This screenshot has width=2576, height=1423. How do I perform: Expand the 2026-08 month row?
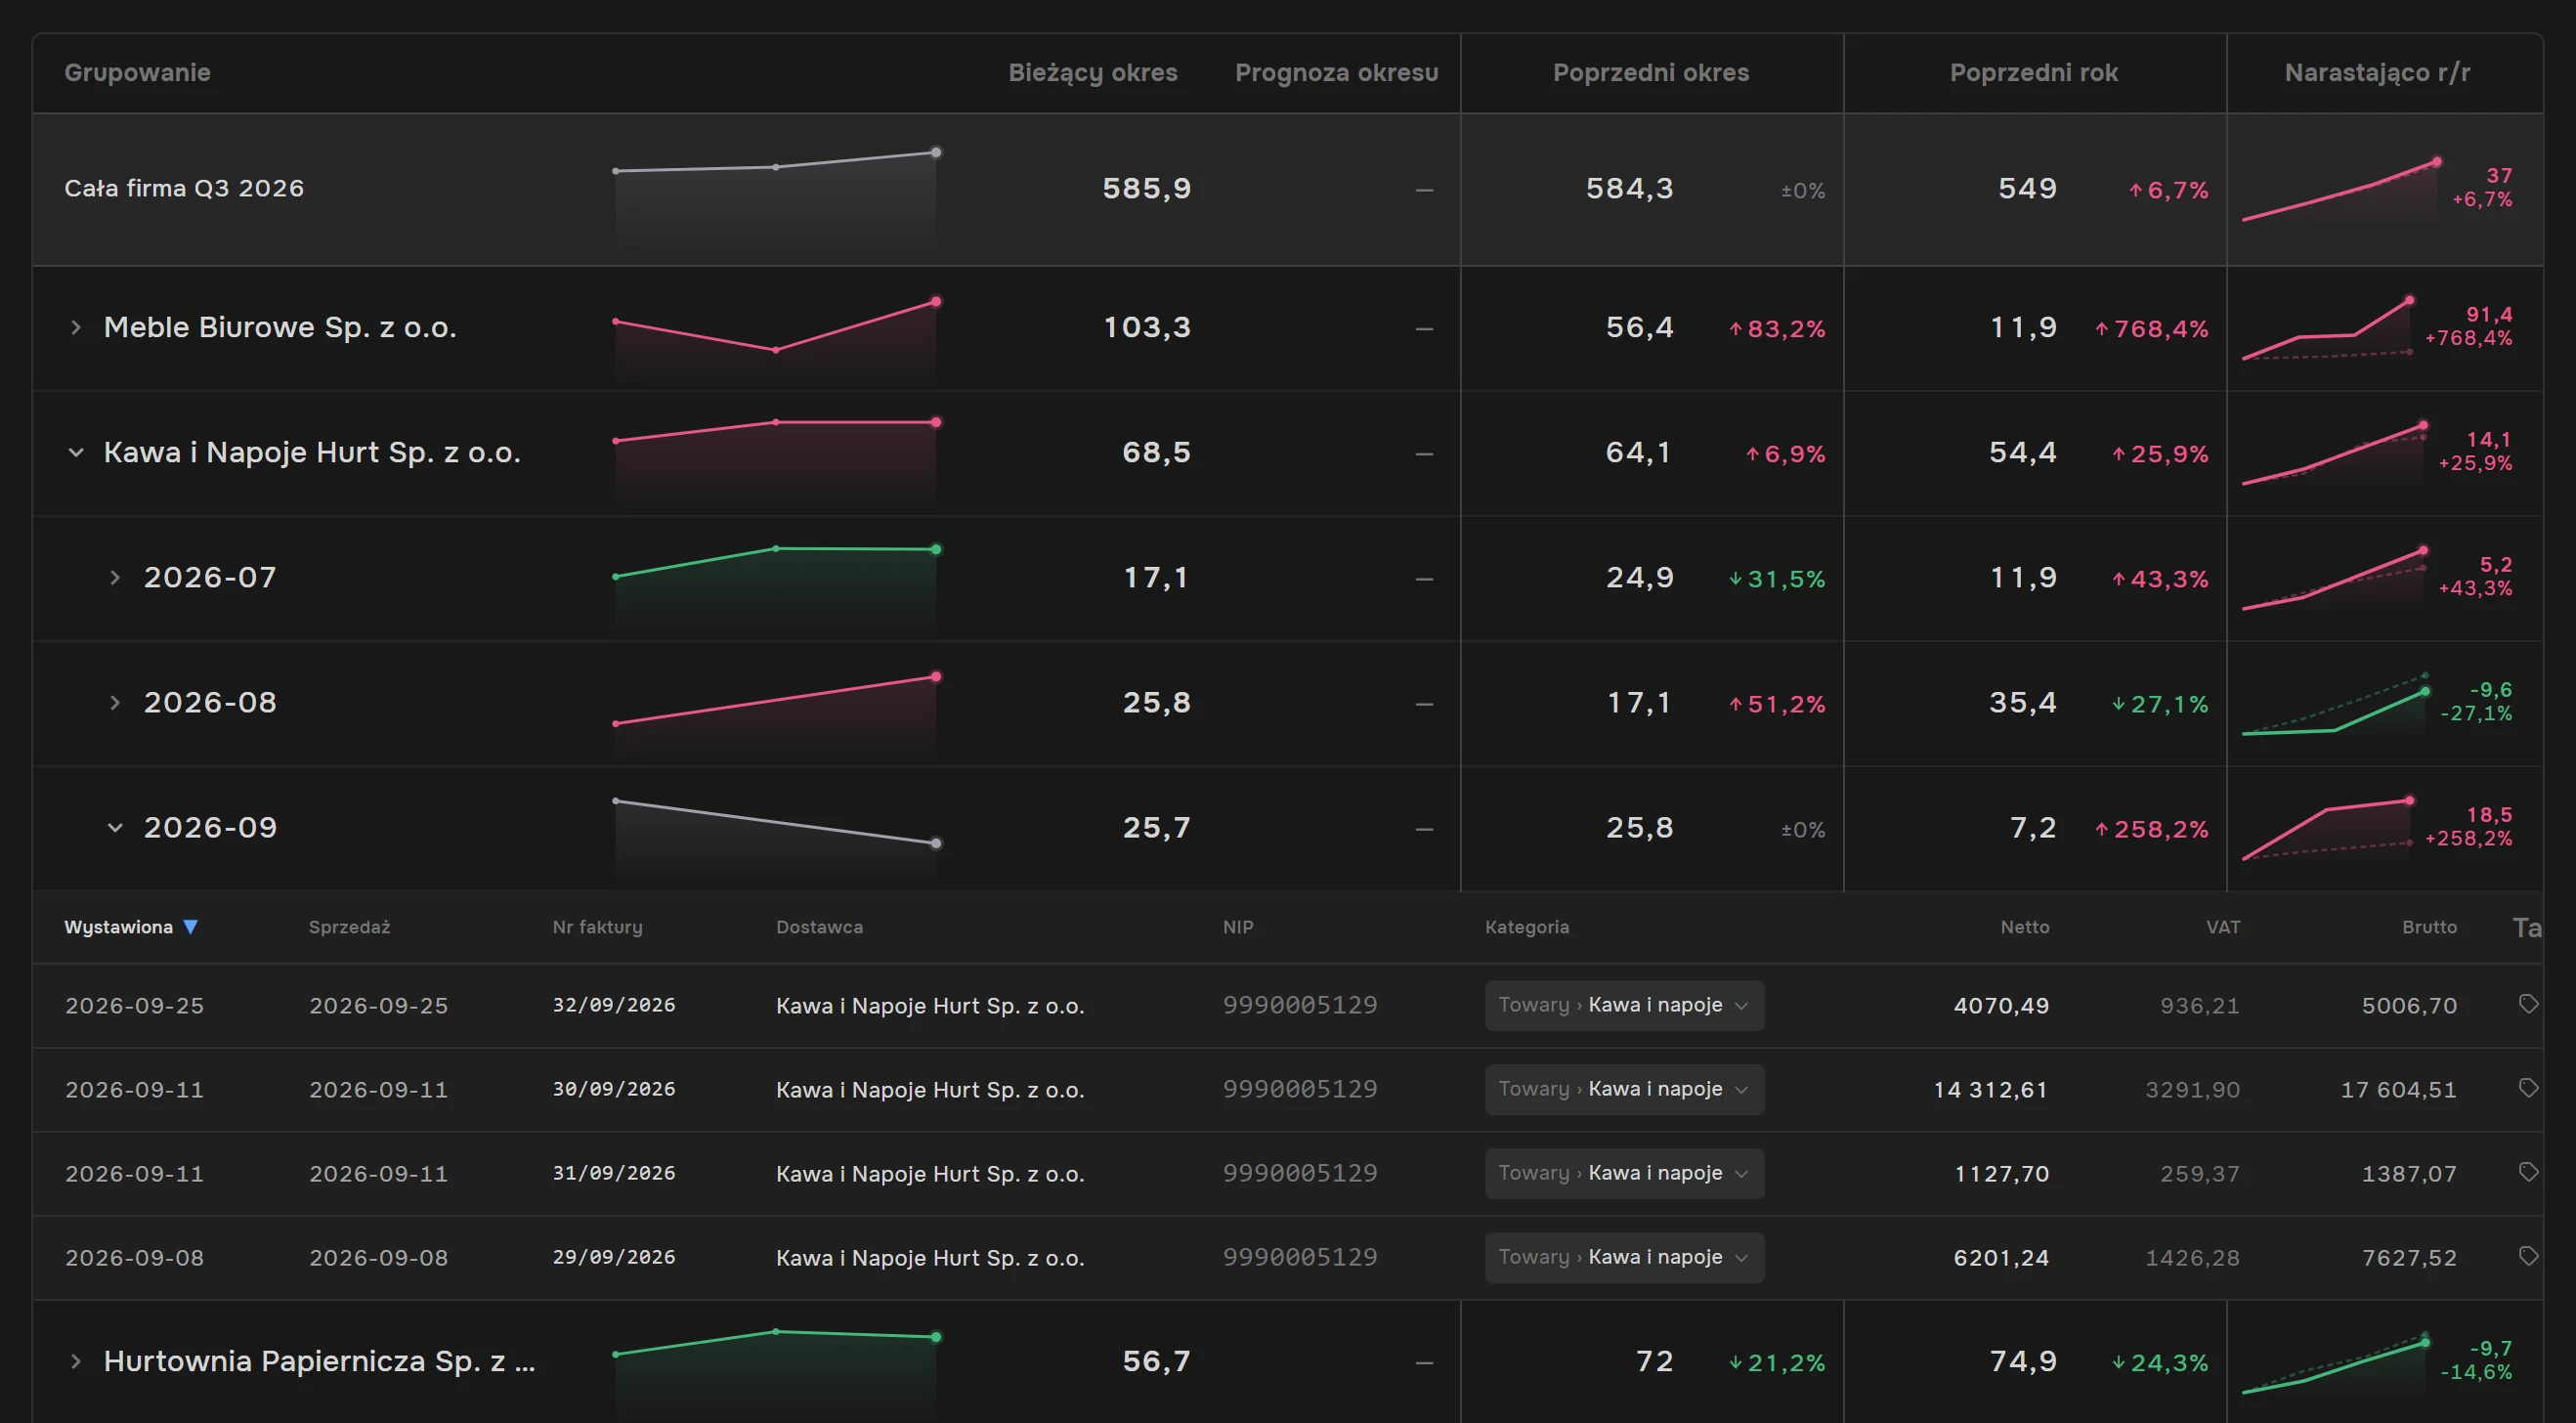(x=115, y=702)
